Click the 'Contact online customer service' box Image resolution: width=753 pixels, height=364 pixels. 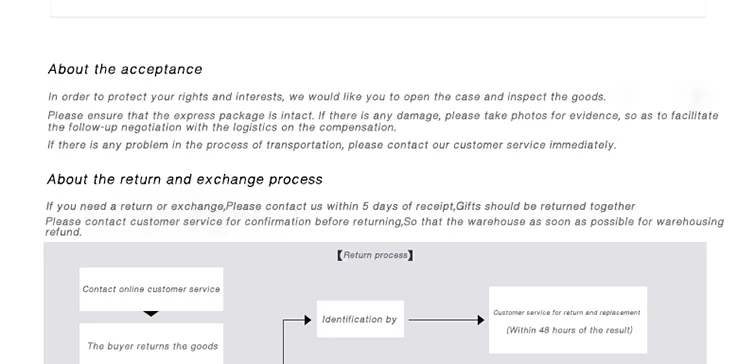coord(151,289)
